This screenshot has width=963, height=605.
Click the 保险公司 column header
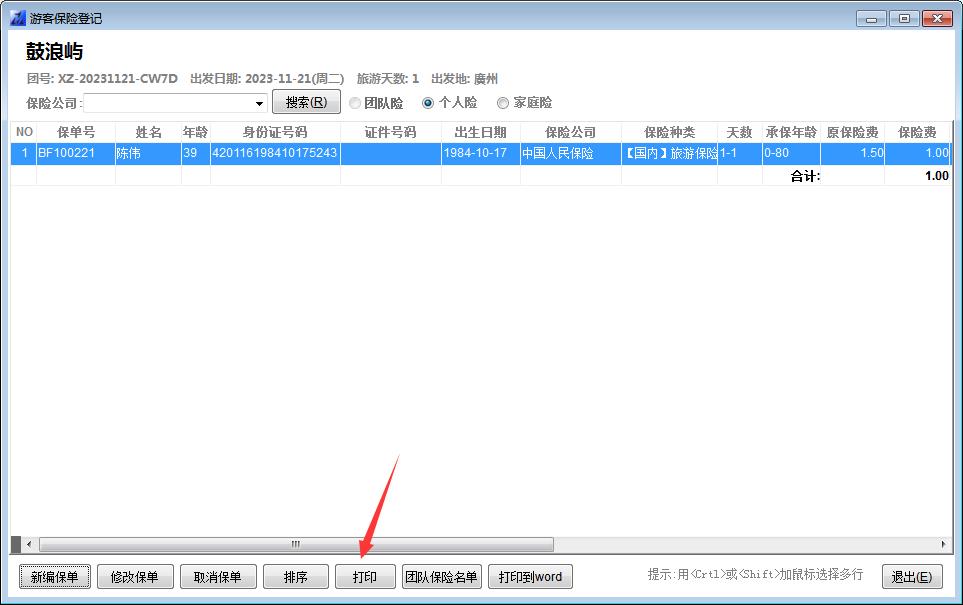(x=570, y=132)
